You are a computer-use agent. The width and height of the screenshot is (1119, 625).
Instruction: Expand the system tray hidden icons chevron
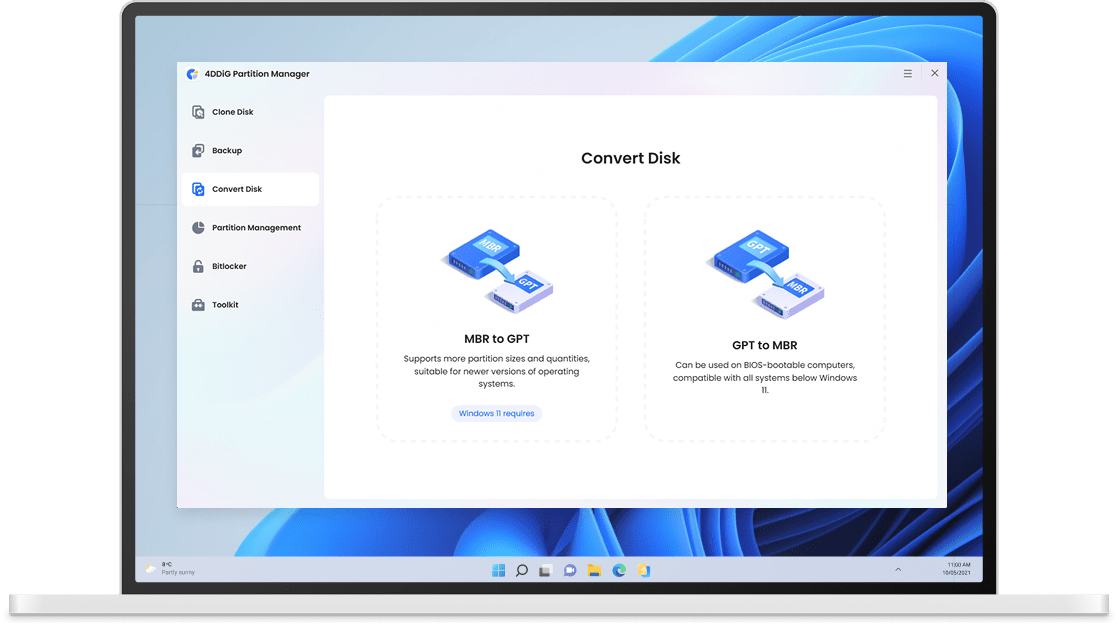898,569
